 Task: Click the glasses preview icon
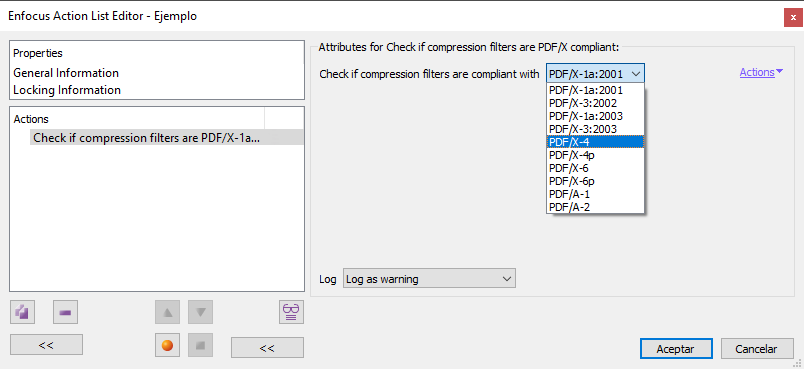[x=291, y=312]
